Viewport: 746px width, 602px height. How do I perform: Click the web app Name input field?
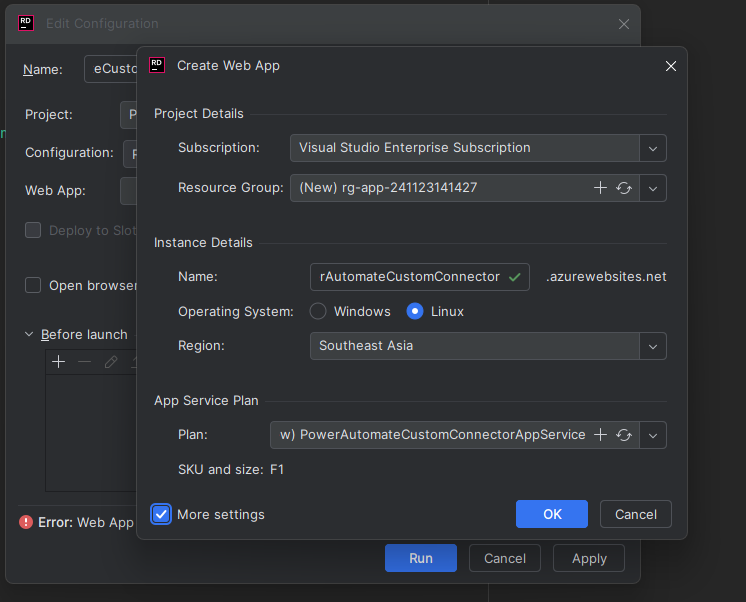[420, 277]
